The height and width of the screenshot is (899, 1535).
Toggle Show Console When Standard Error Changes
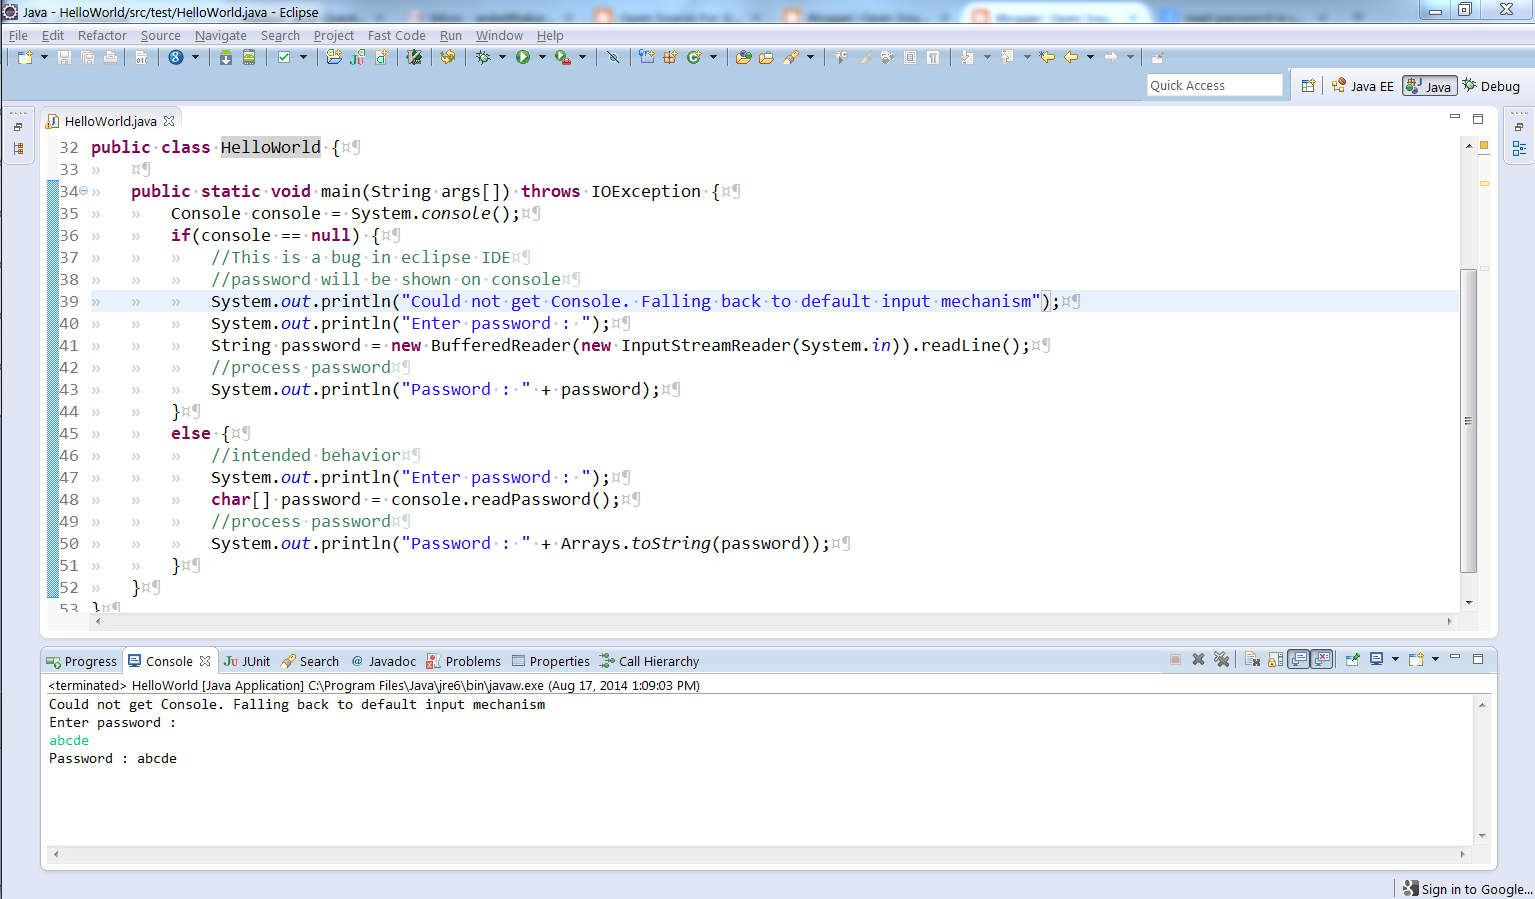pos(1322,659)
